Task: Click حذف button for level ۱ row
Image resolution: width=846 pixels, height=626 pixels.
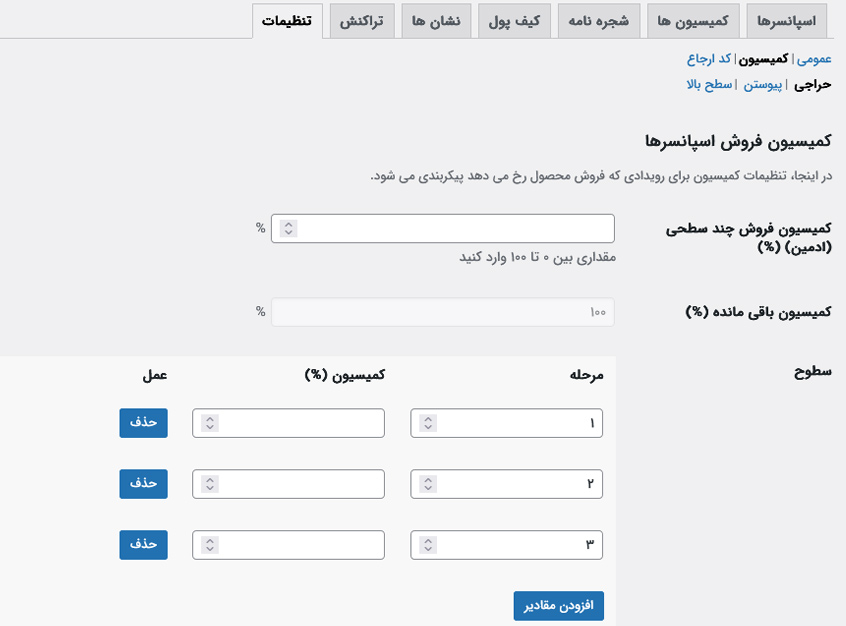Action: (144, 423)
